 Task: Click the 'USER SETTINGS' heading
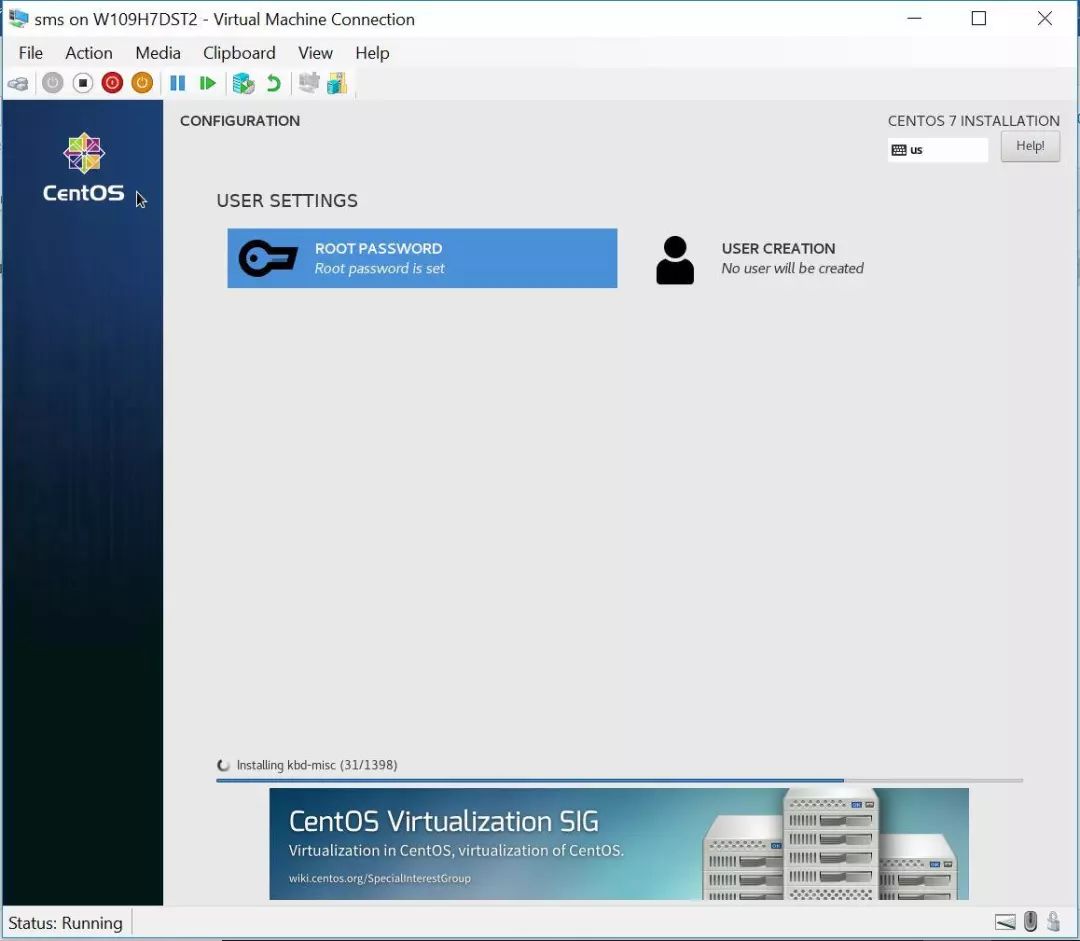click(287, 200)
